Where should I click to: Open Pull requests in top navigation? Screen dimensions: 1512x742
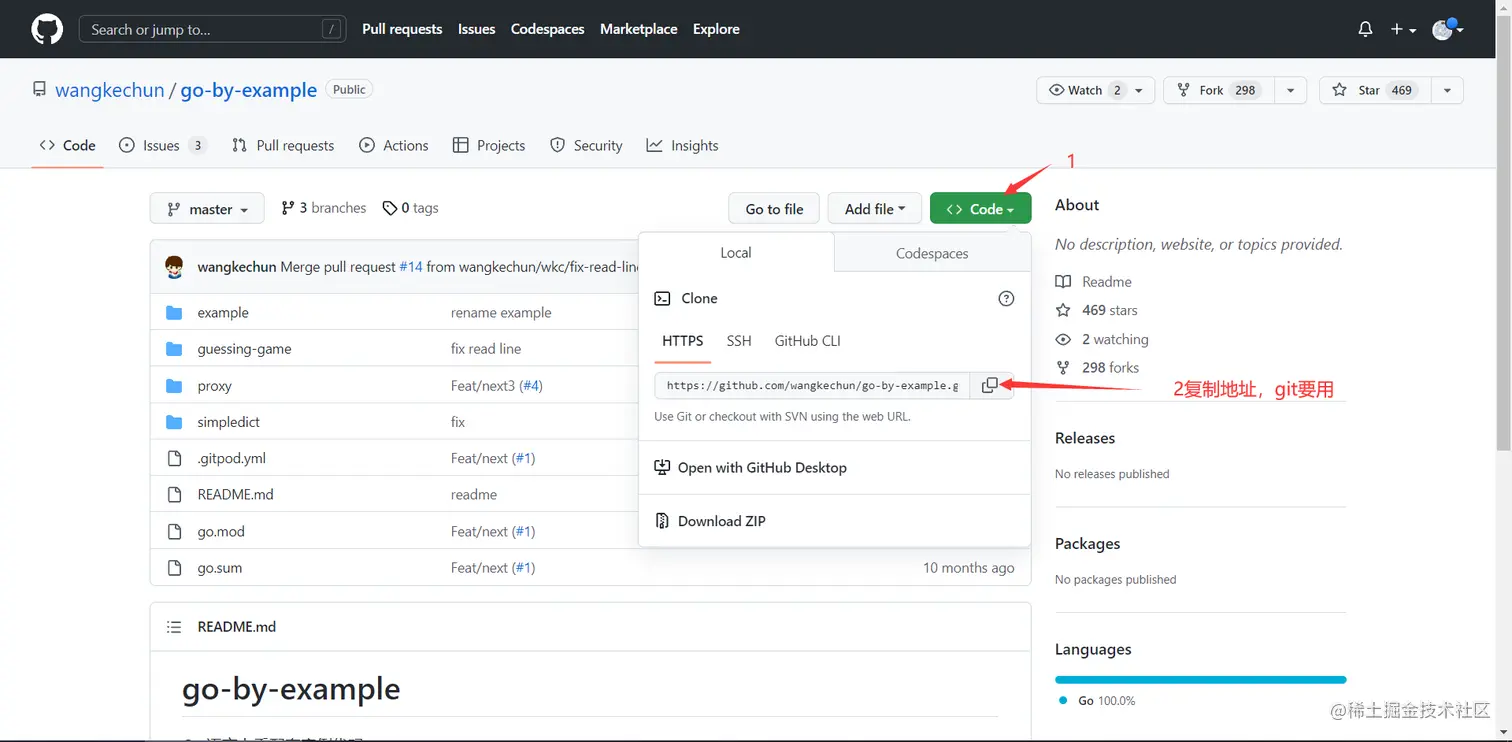pyautogui.click(x=402, y=29)
